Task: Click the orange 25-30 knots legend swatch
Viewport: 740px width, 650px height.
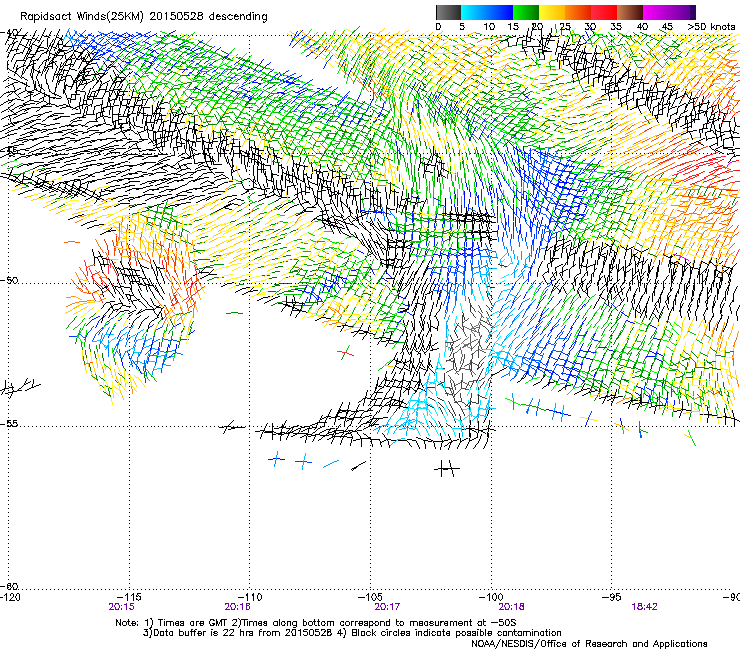Action: click(x=578, y=12)
